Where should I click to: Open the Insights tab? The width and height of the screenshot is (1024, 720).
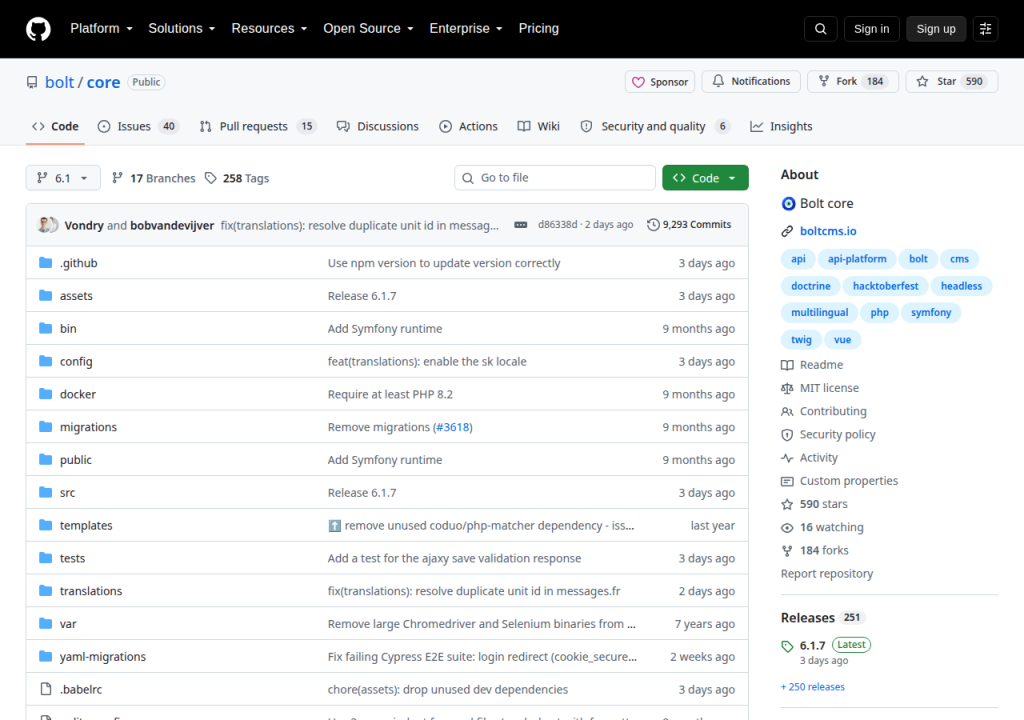[x=781, y=126]
